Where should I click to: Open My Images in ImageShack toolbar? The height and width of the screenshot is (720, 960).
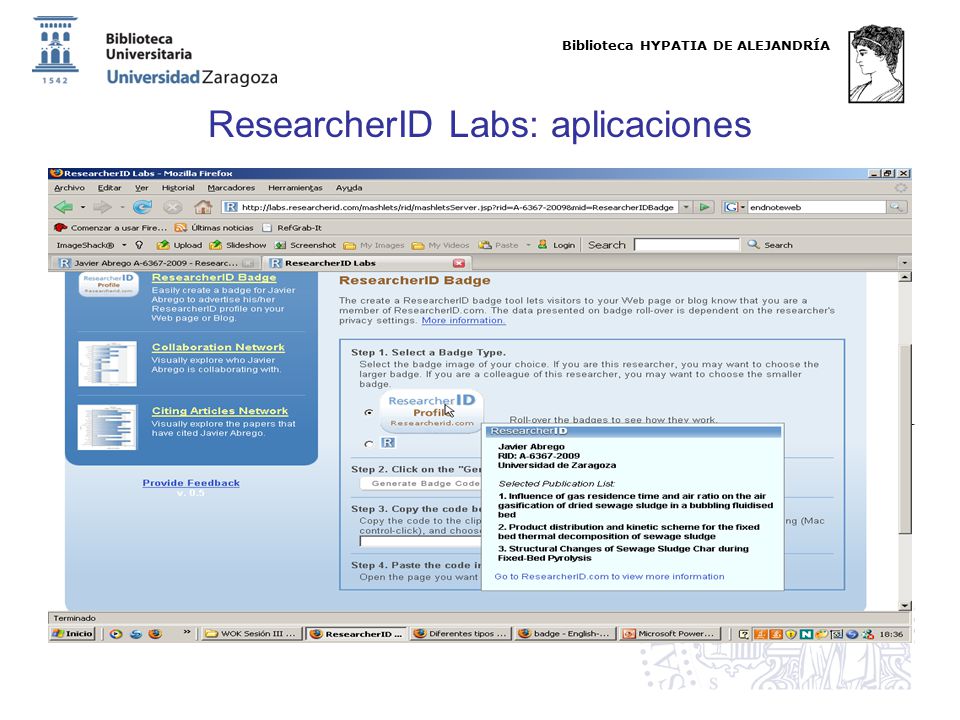(x=374, y=245)
